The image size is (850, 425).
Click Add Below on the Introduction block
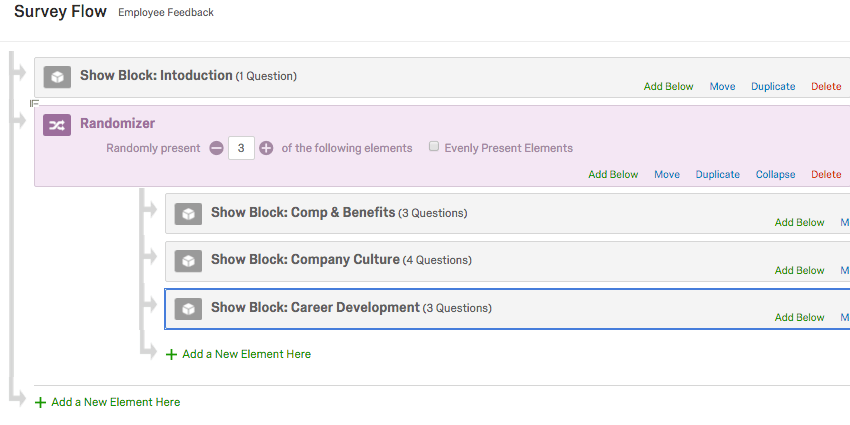coord(668,87)
